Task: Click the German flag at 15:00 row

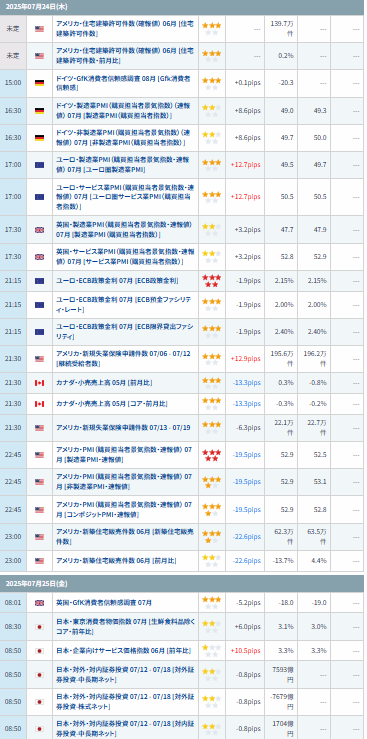Action: click(40, 83)
